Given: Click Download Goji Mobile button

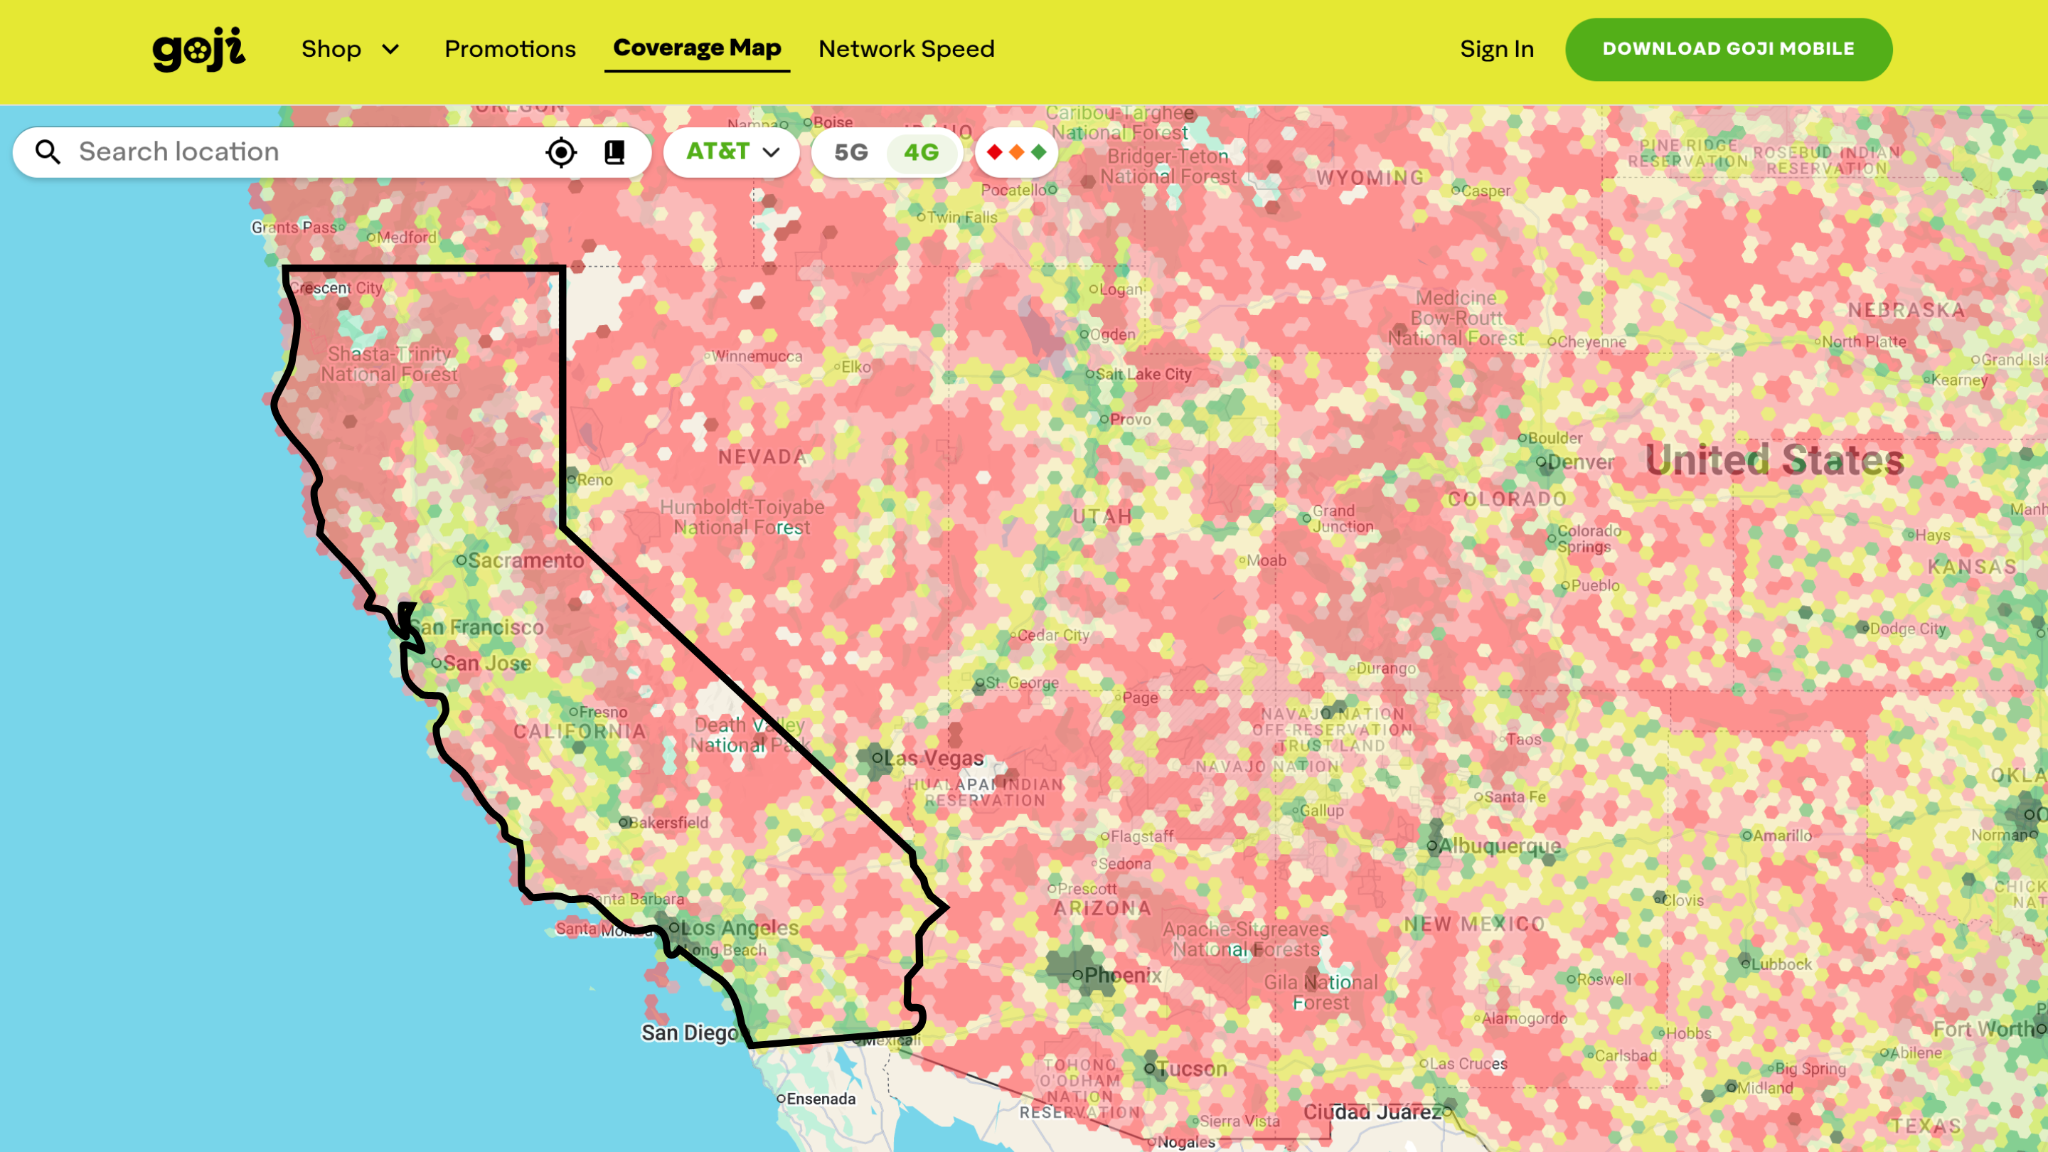Looking at the screenshot, I should (x=1728, y=49).
